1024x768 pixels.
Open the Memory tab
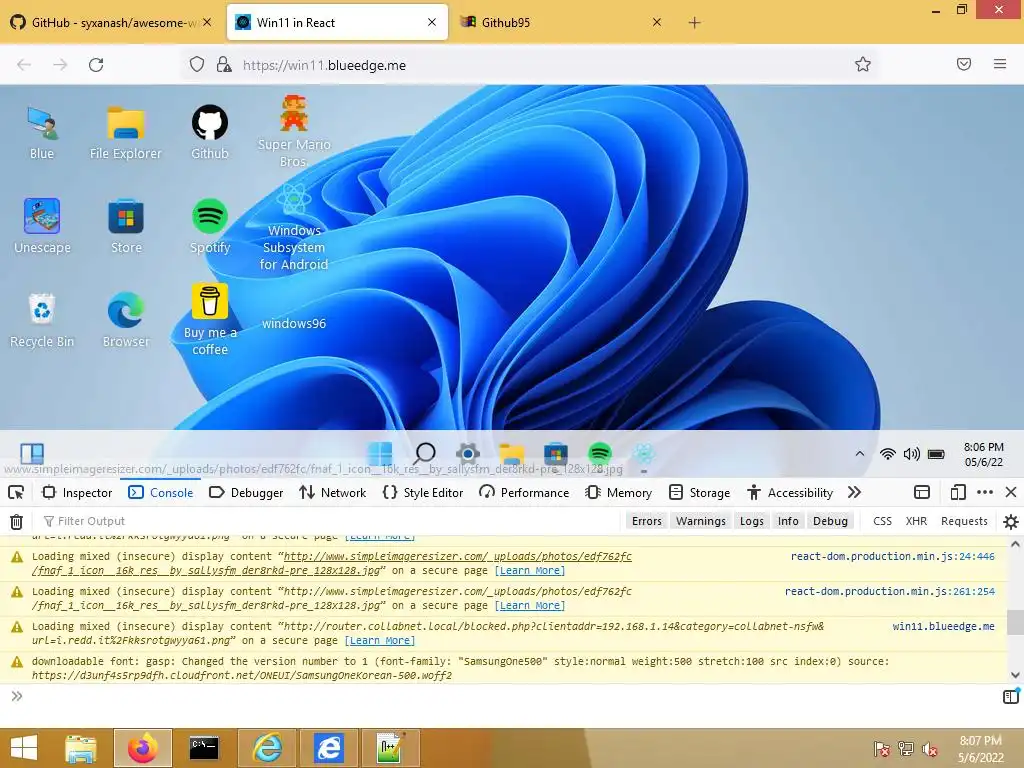pyautogui.click(x=618, y=492)
